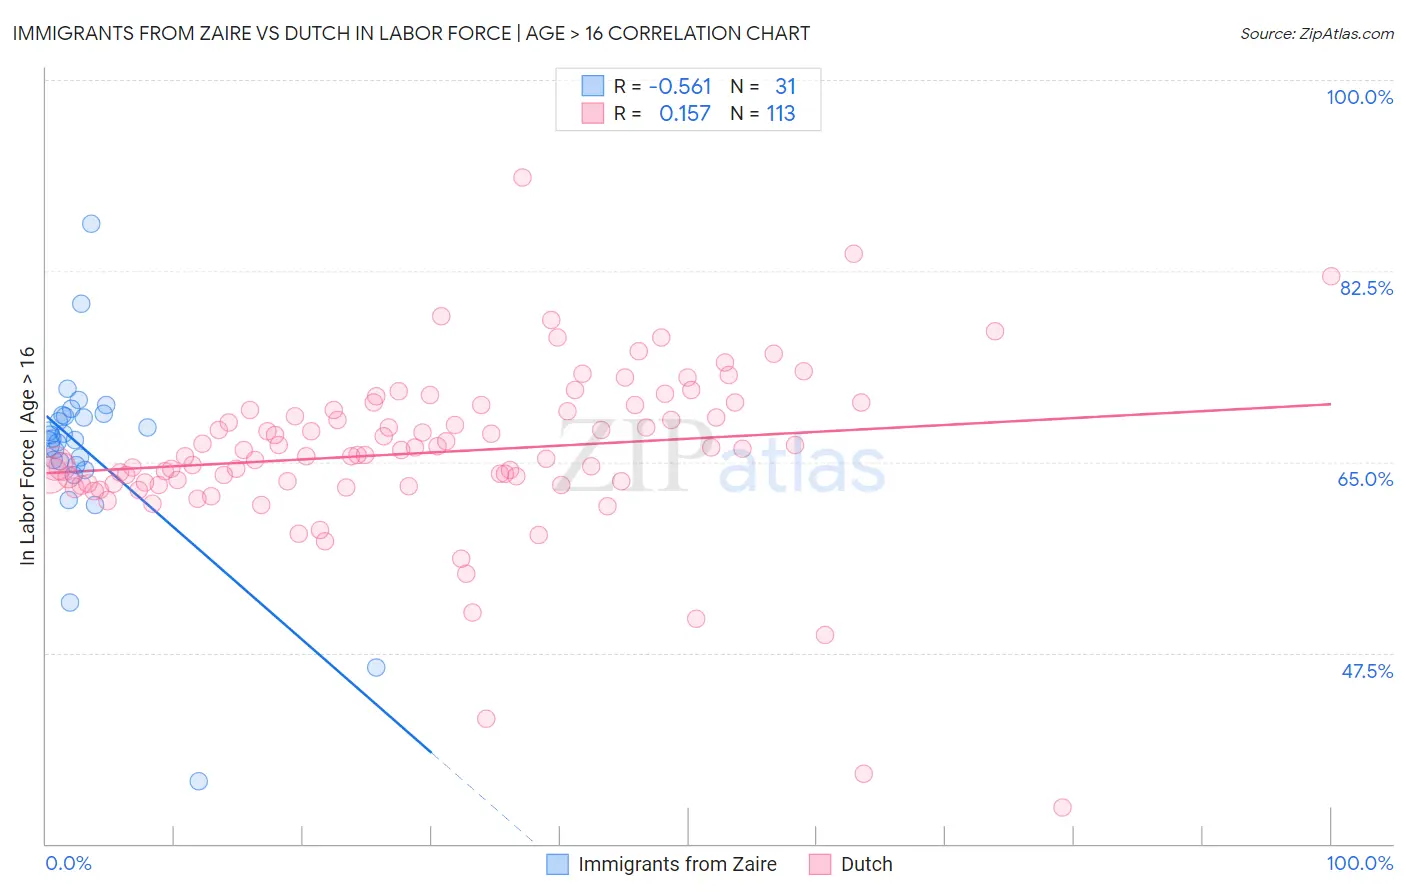Viewport: 1406px width, 892px height.
Task: Click the pink point on the far right edge
Action: [x=1331, y=276]
